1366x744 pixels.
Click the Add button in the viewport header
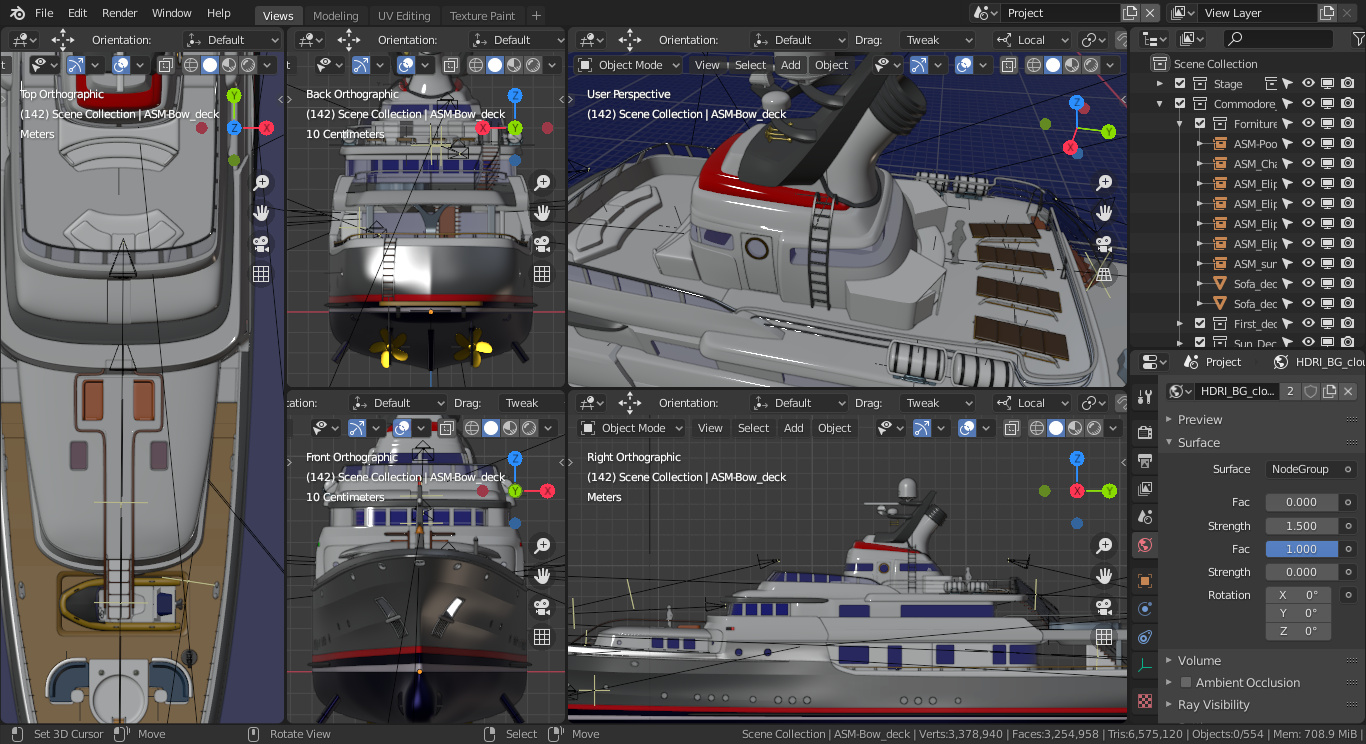pos(790,64)
